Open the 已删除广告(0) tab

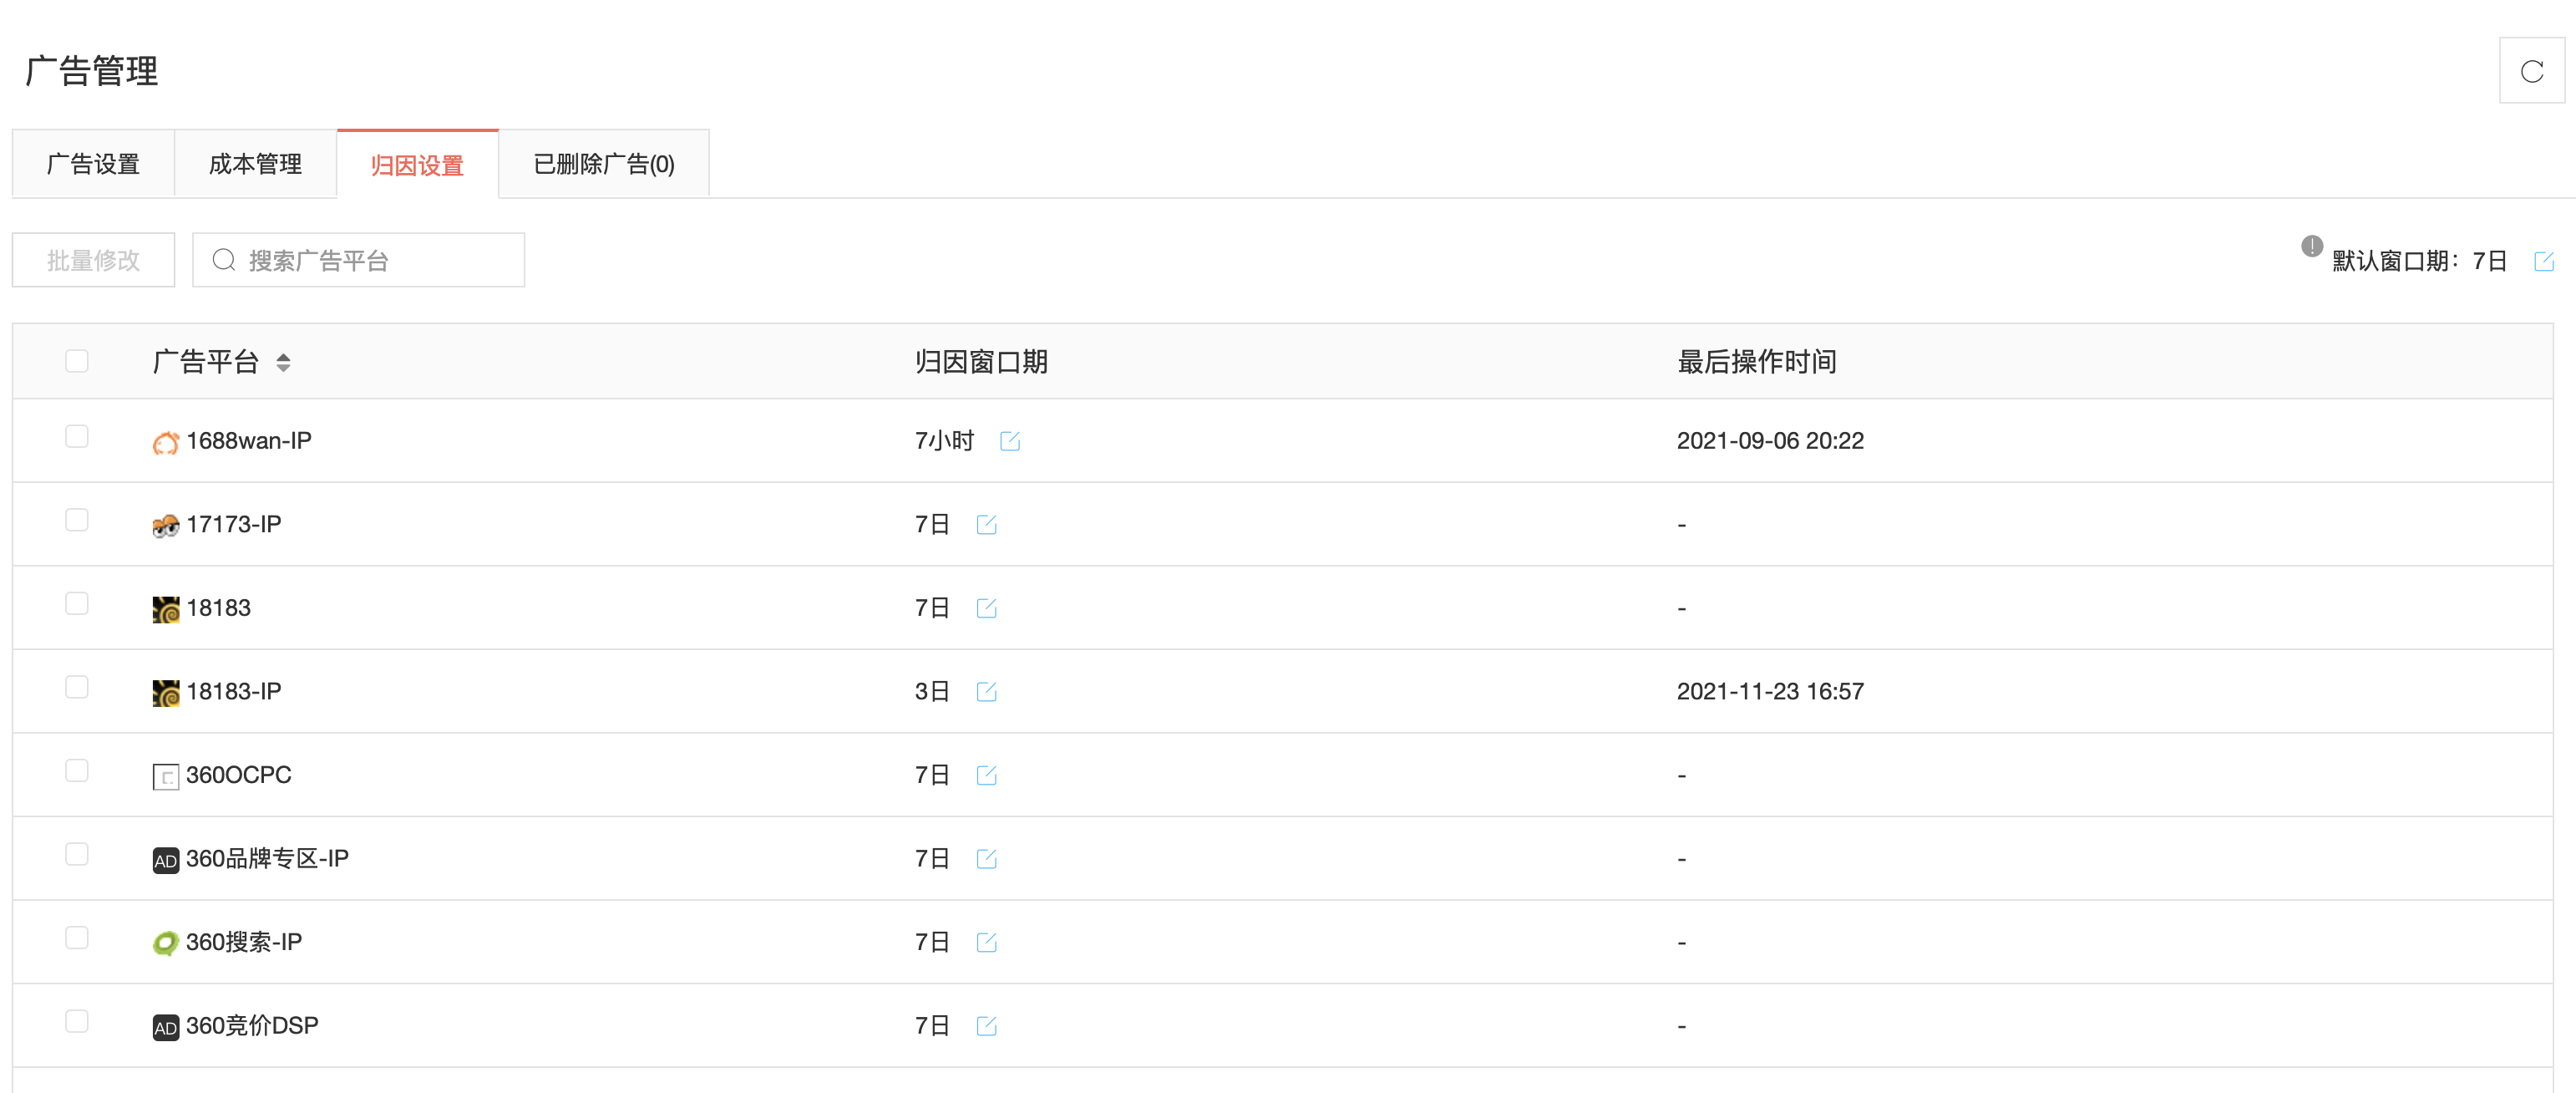click(x=603, y=164)
